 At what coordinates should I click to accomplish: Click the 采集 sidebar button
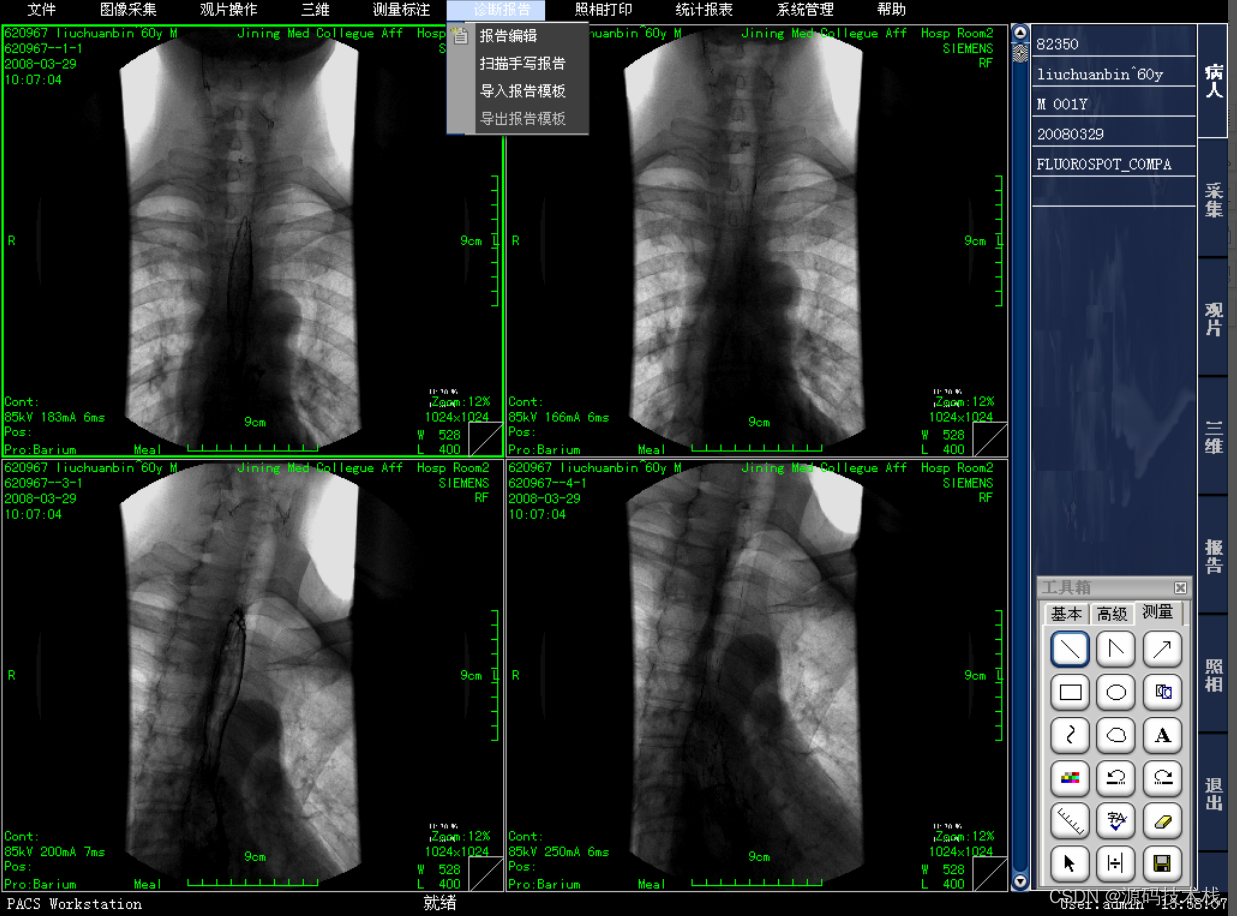click(x=1213, y=199)
